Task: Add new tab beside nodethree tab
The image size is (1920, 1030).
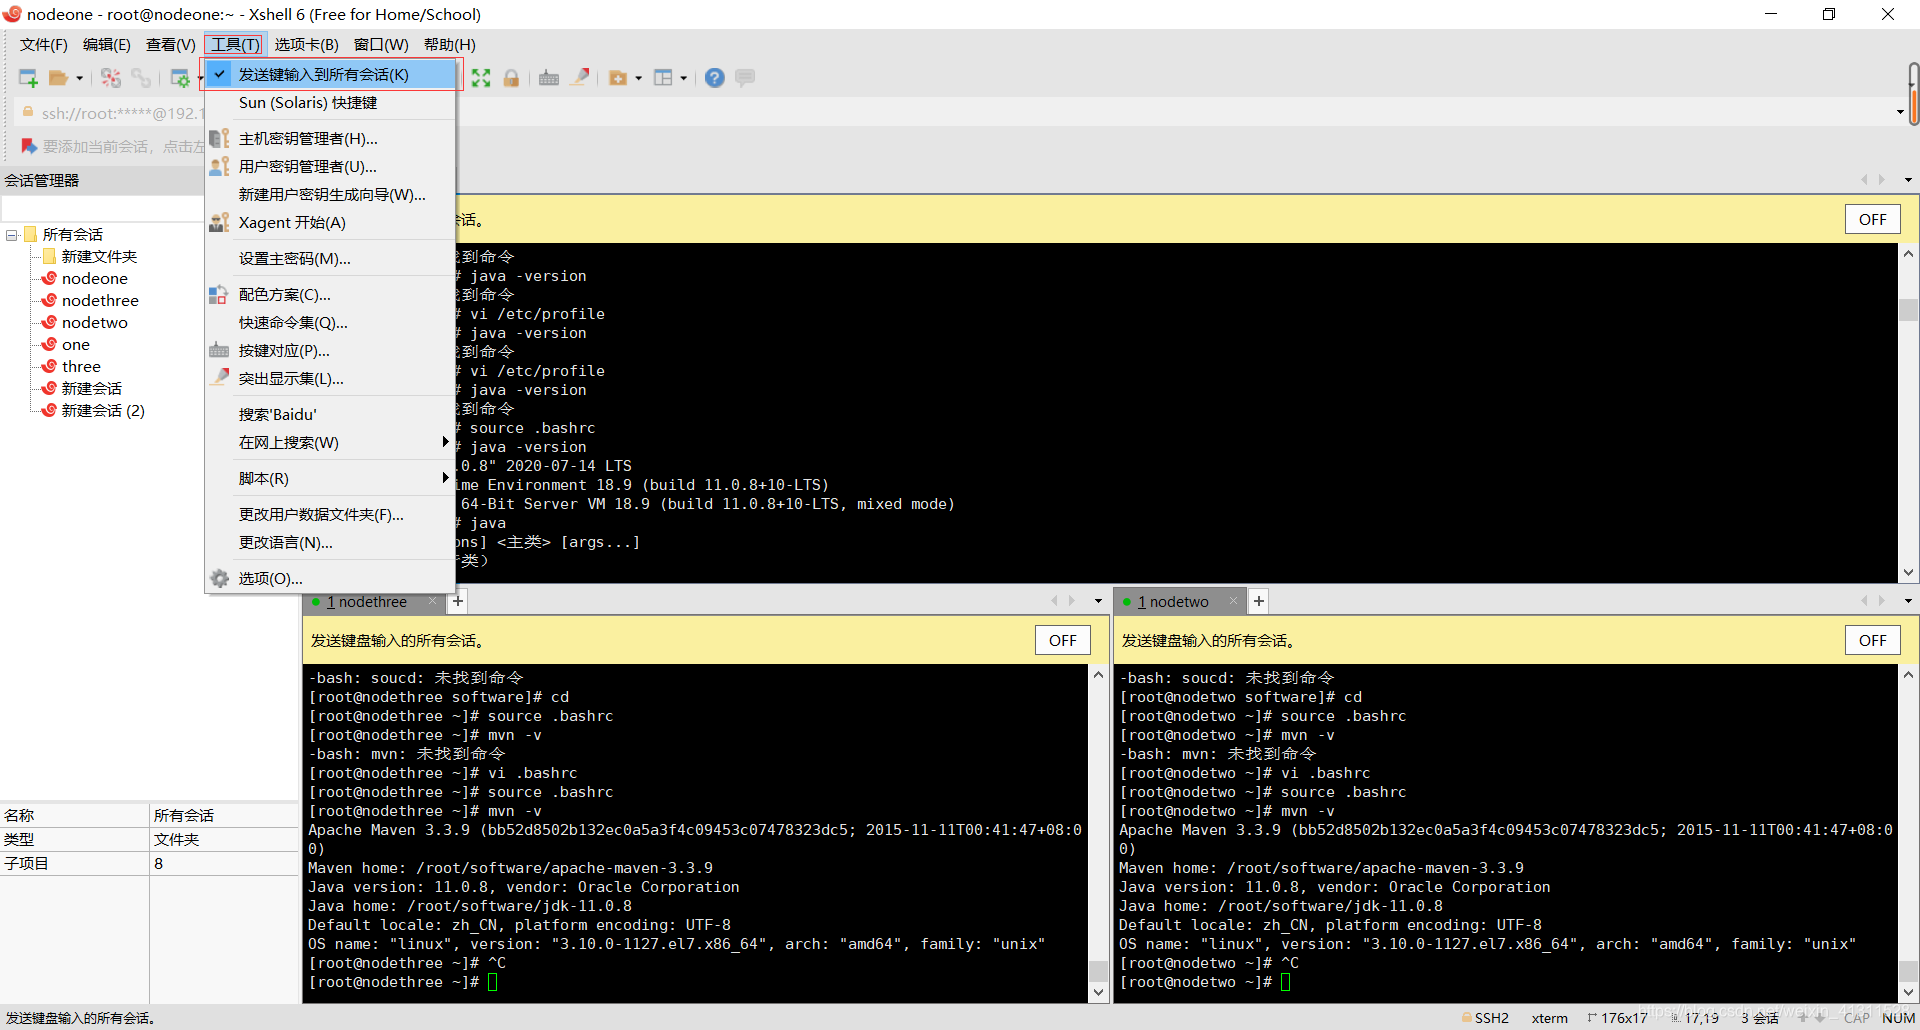Action: click(457, 601)
